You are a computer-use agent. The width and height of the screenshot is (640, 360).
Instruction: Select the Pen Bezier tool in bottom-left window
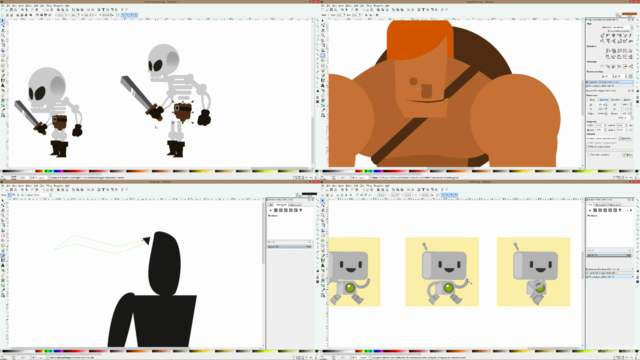[x=3, y=256]
